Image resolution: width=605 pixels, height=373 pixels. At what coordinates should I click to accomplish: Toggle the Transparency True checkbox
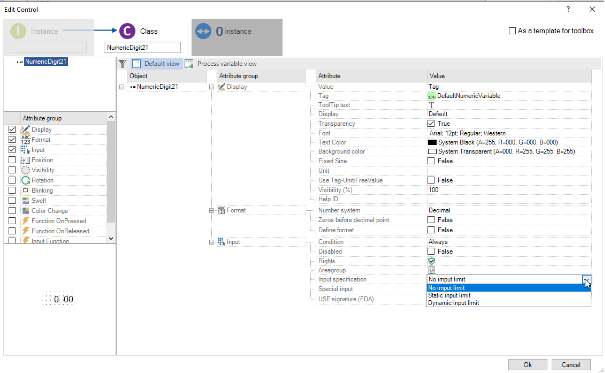coord(431,124)
